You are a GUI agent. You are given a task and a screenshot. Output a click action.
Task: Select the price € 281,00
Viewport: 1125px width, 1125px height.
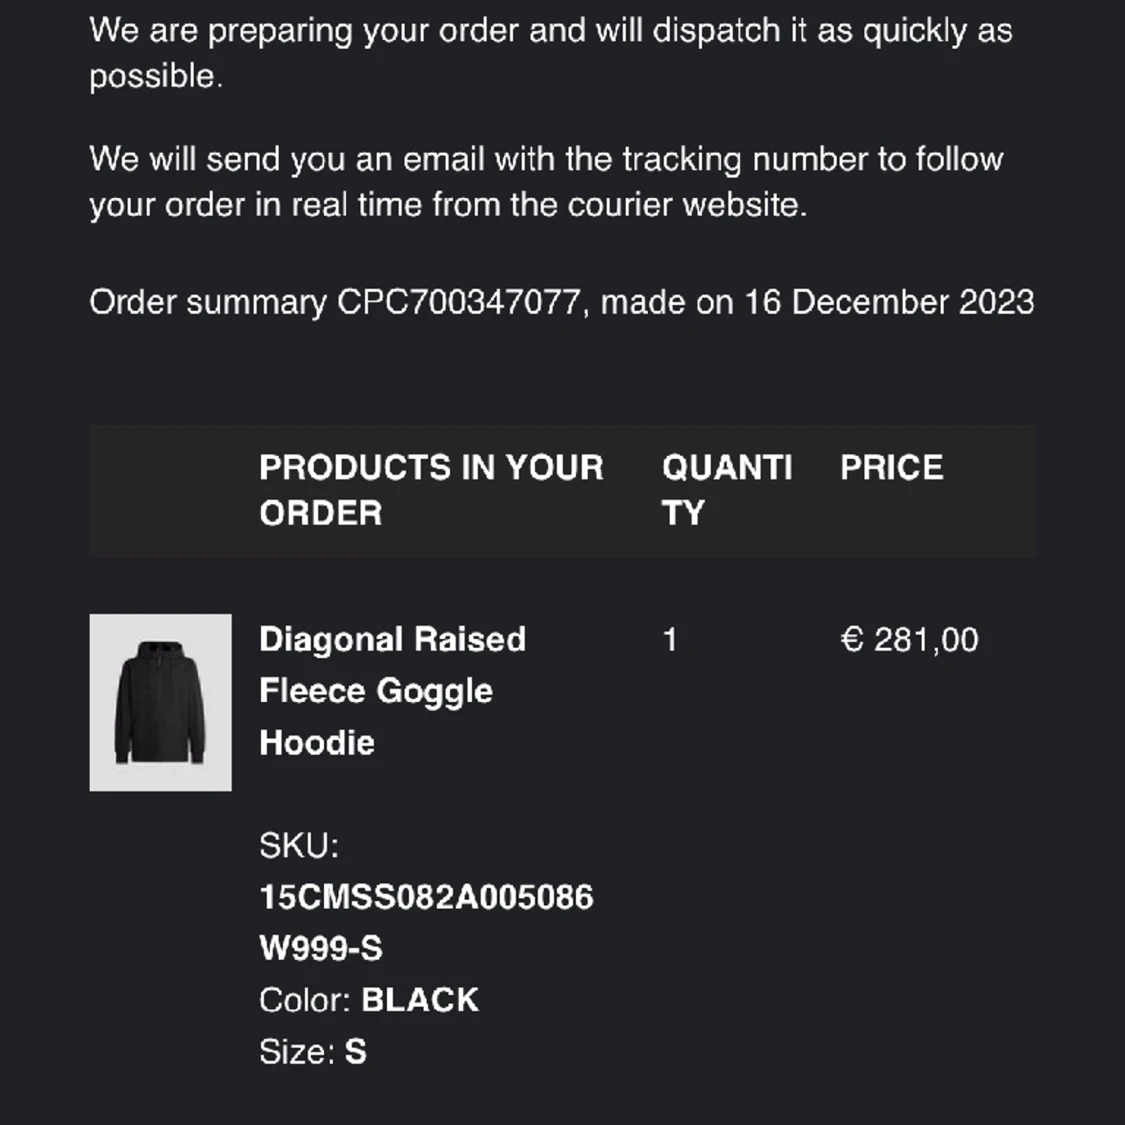pyautogui.click(x=909, y=639)
